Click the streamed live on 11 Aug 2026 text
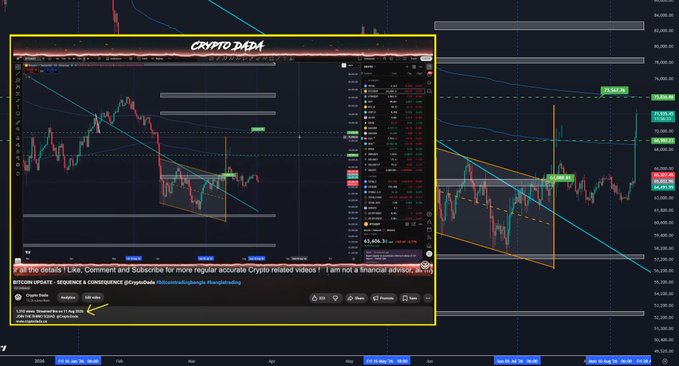679x366 pixels. coord(61,311)
